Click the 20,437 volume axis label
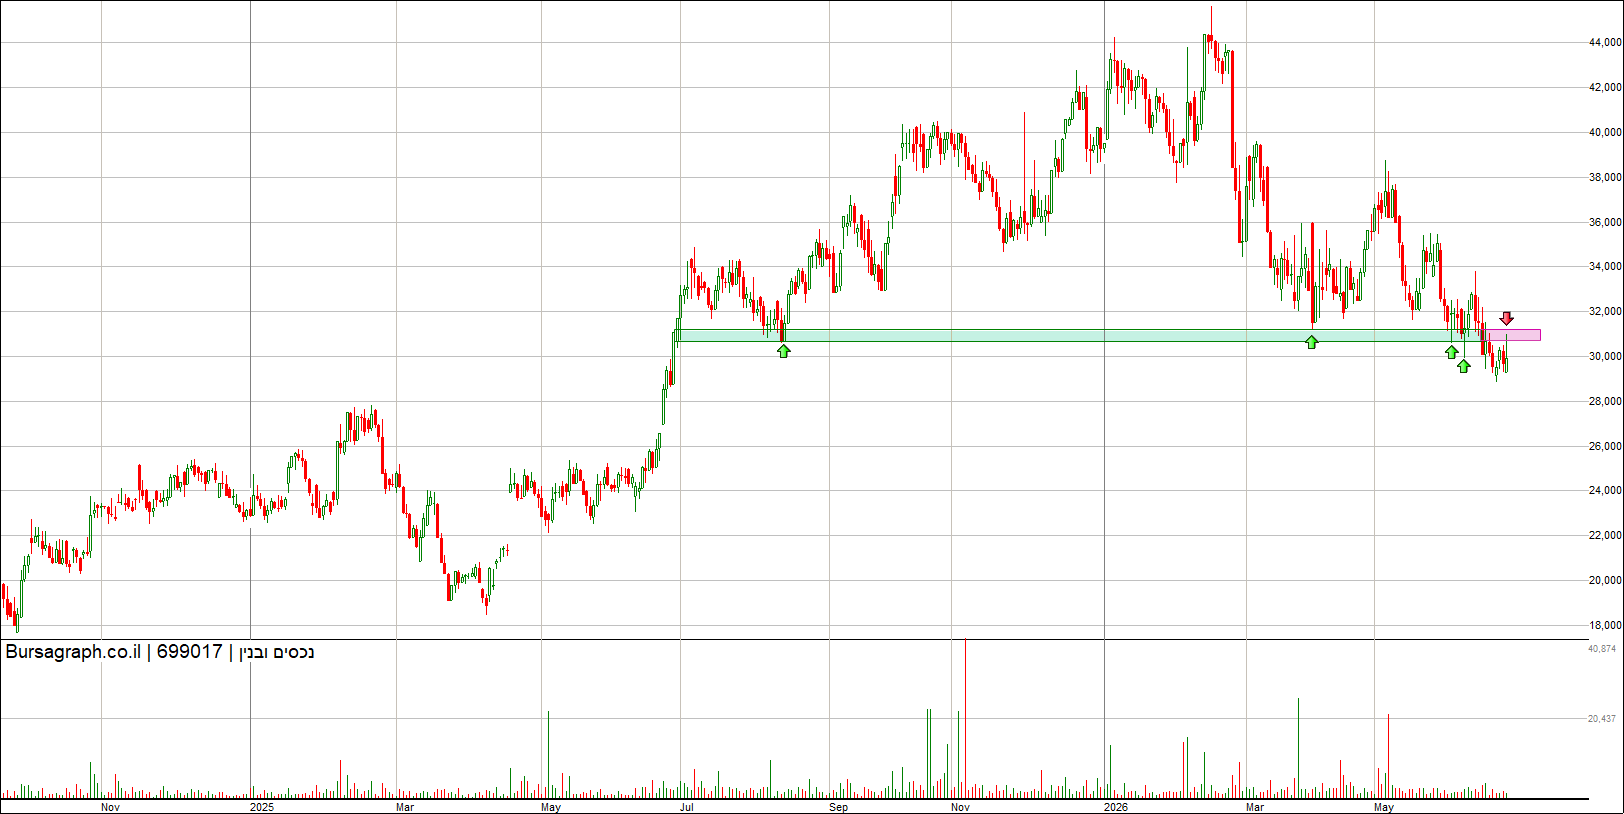1624x814 pixels. coord(1602,719)
